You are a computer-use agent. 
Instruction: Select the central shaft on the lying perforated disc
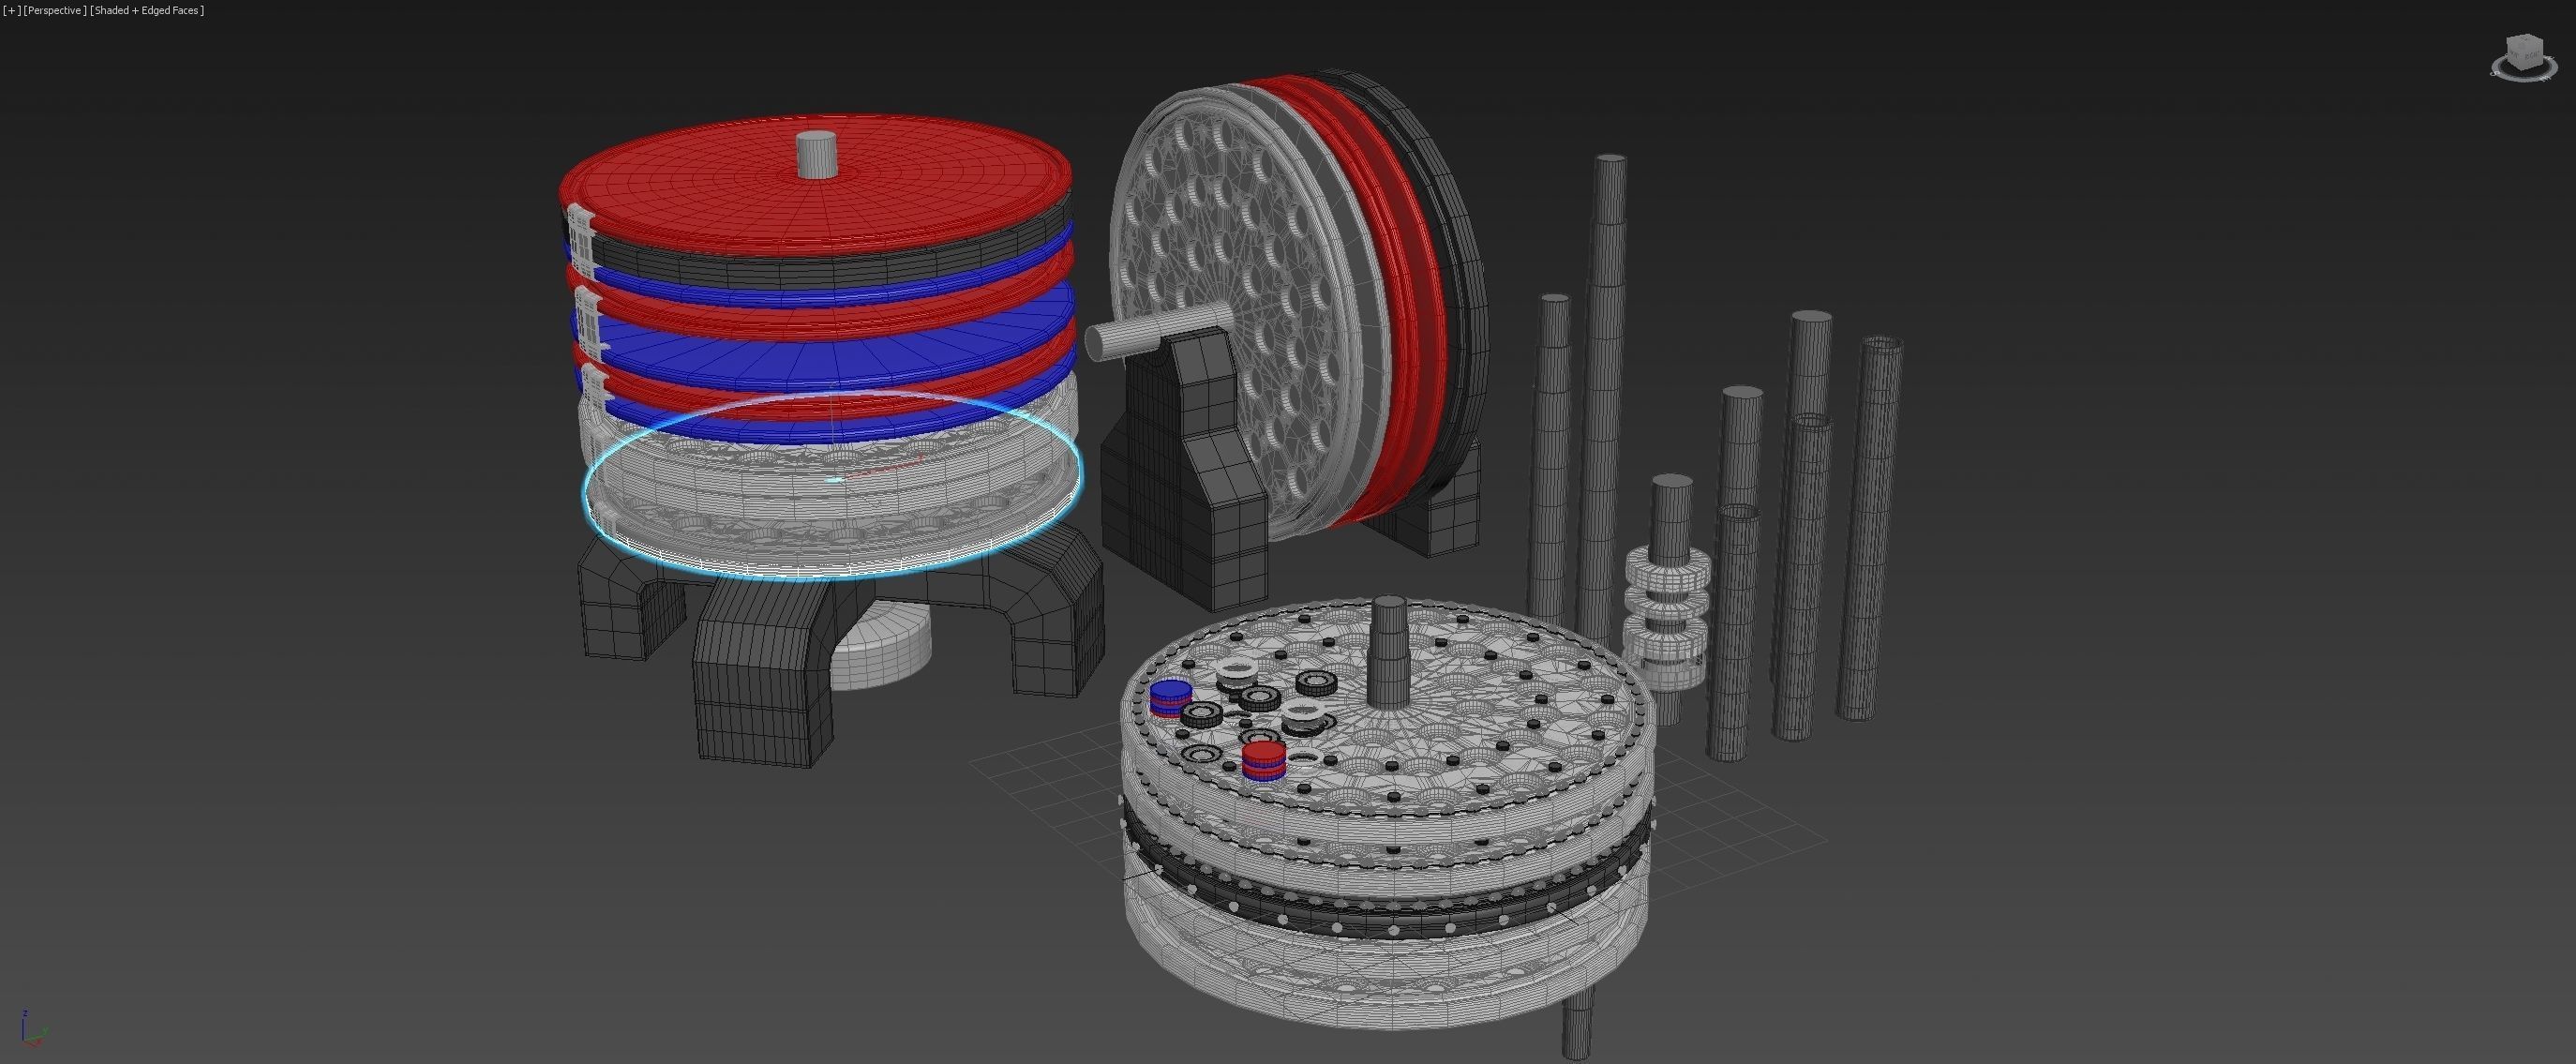pos(1388,652)
